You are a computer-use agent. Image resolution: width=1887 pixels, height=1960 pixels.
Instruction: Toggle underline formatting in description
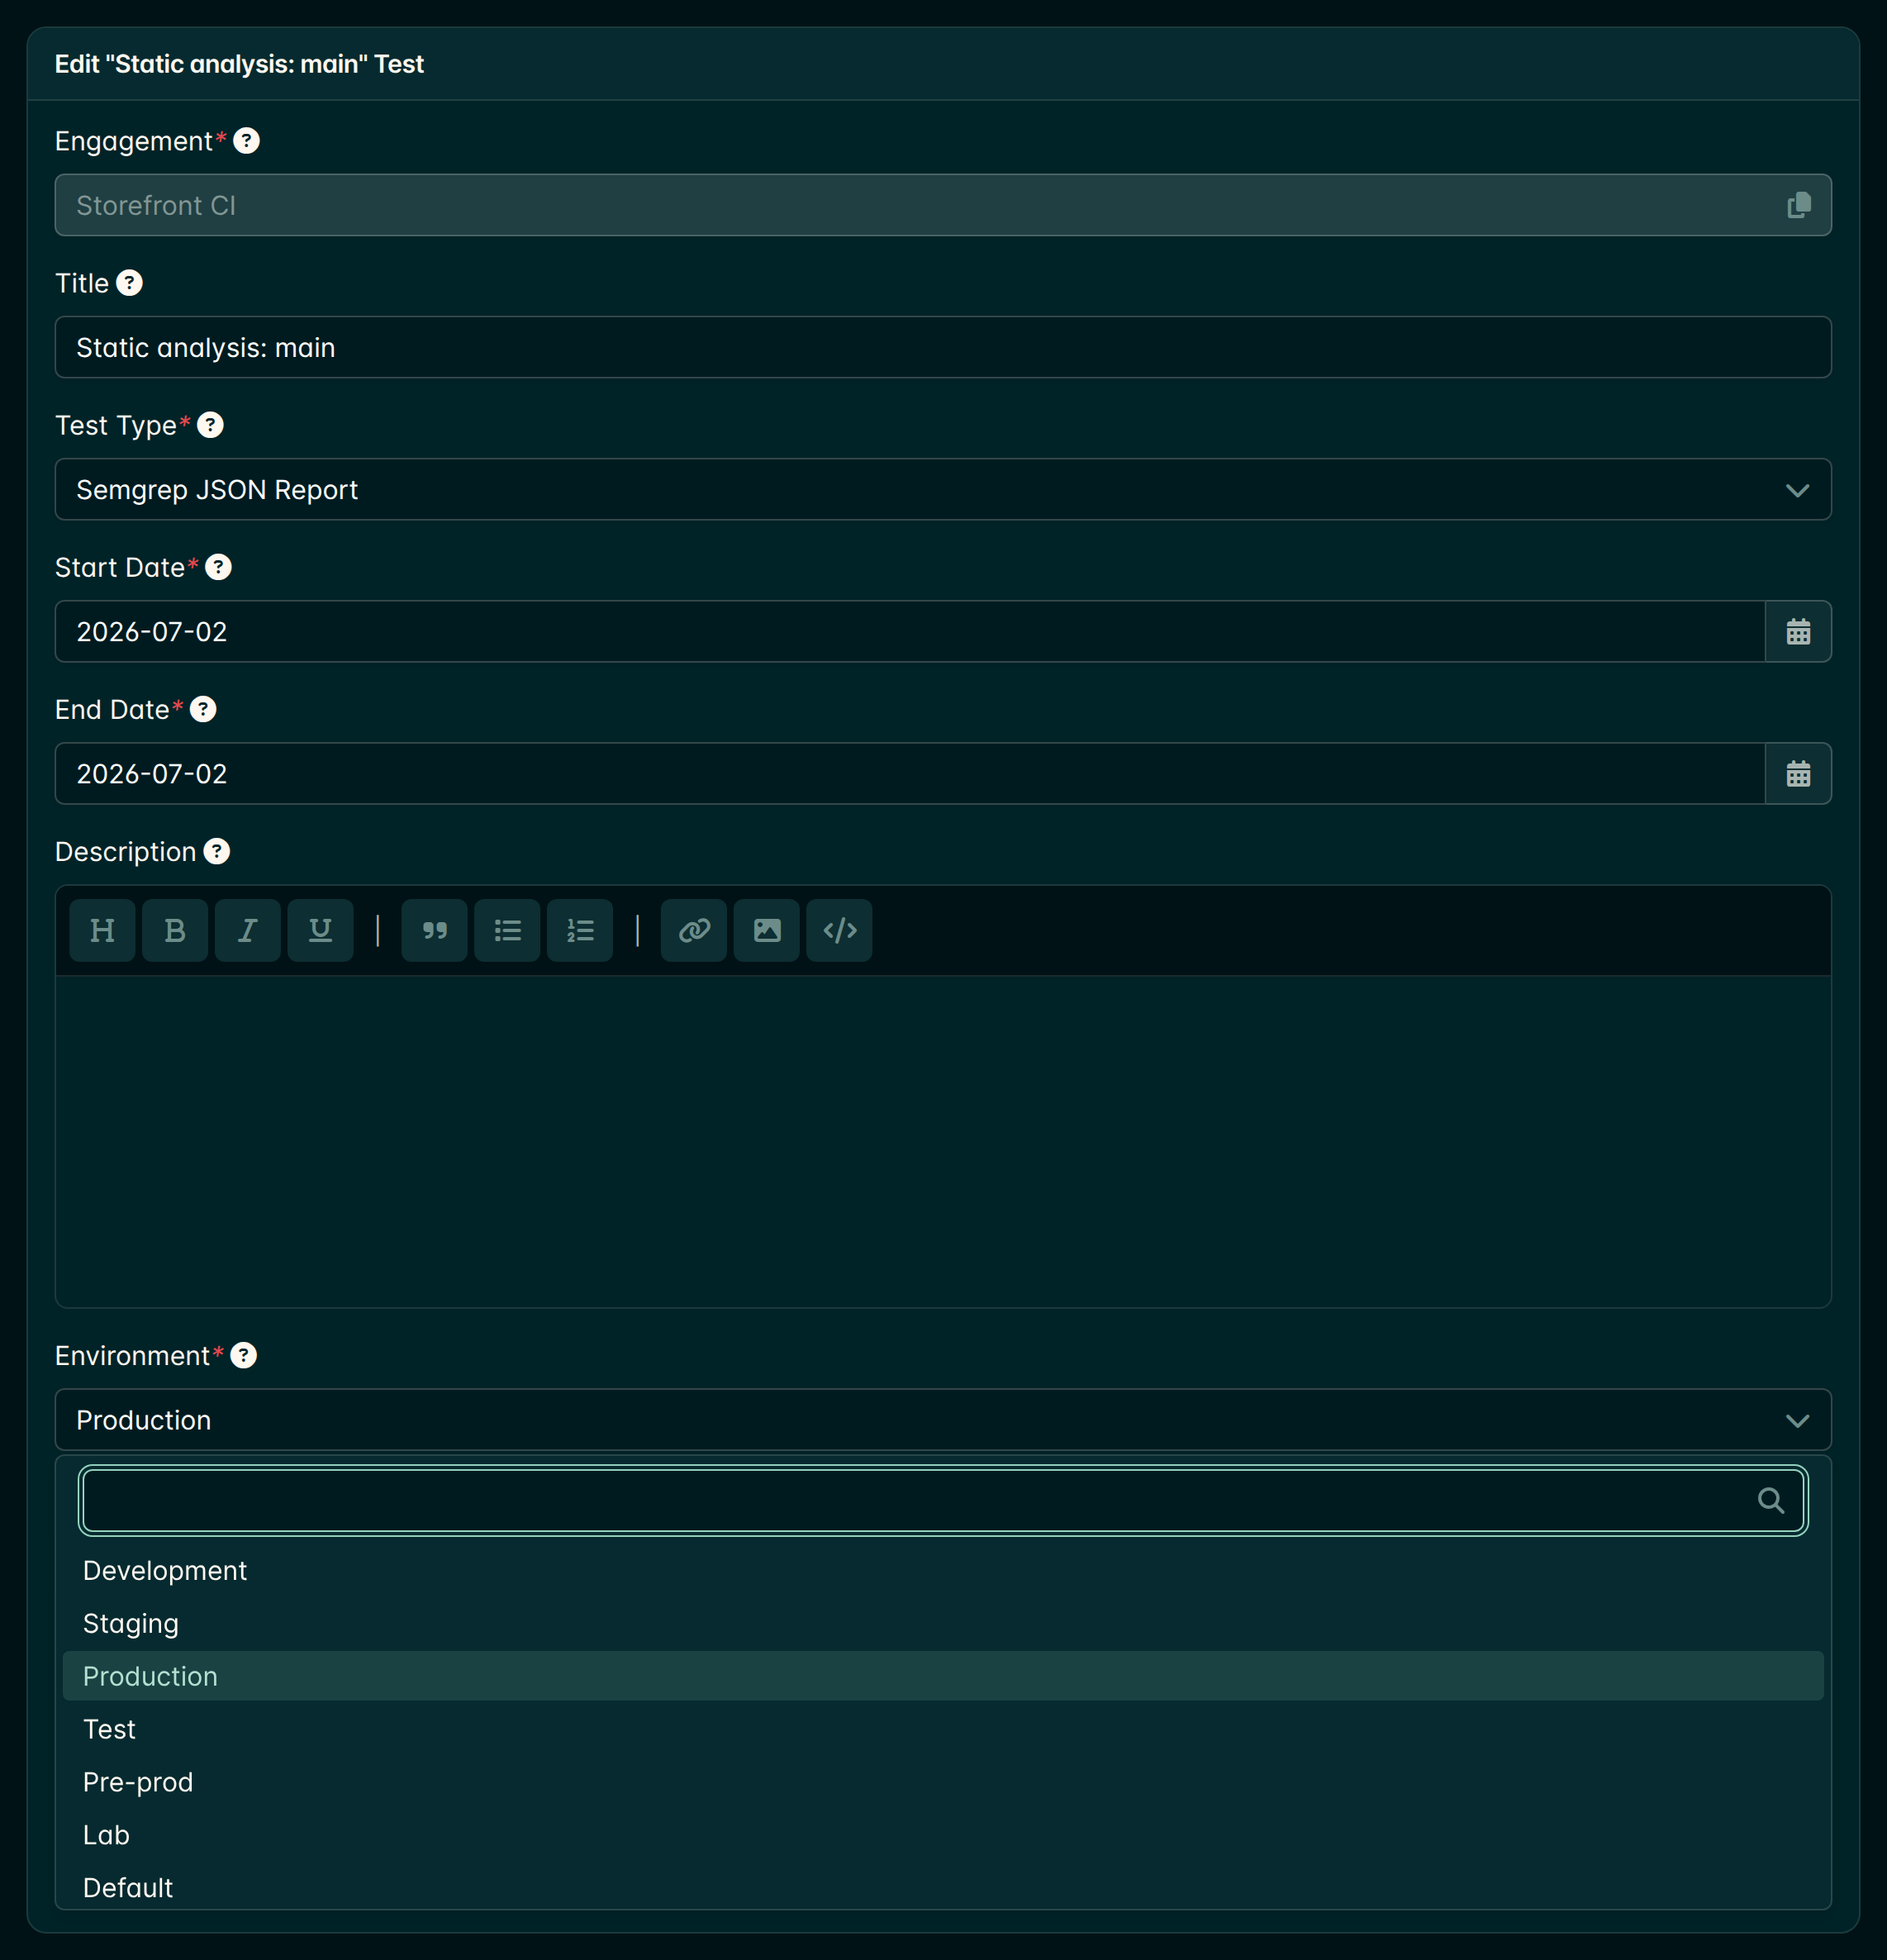(x=320, y=930)
